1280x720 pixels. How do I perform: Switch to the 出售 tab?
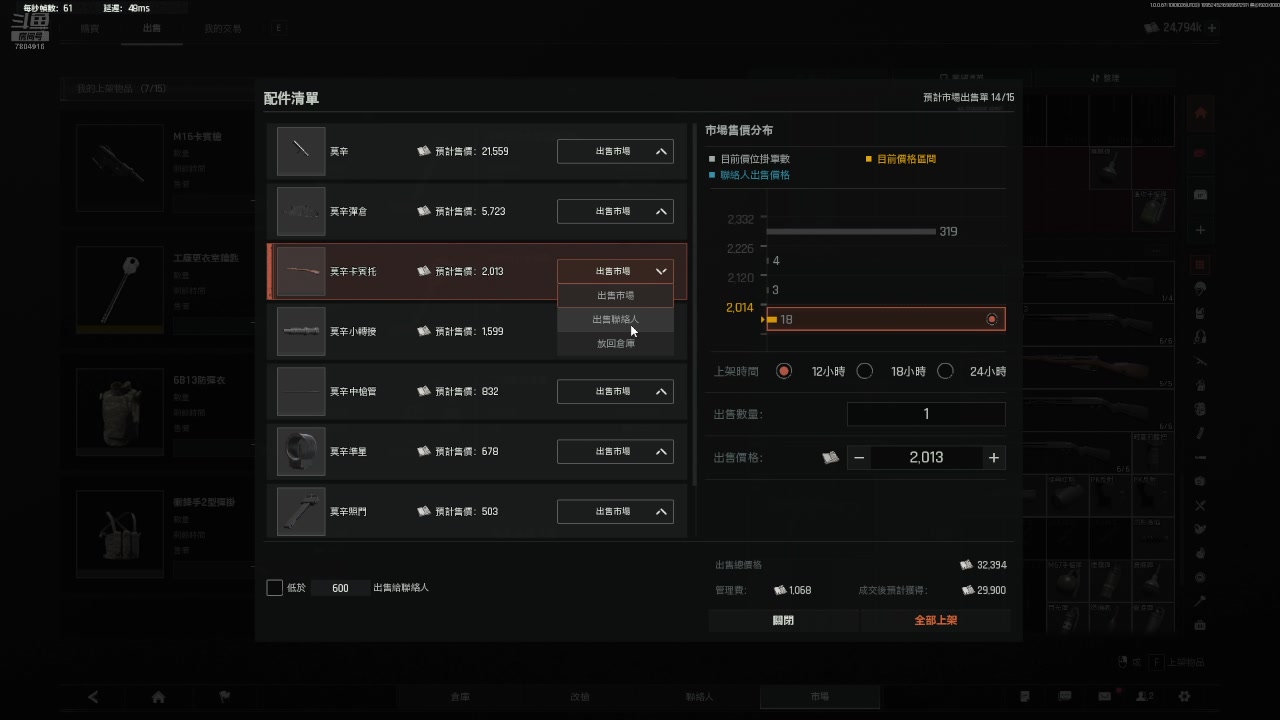(x=152, y=28)
